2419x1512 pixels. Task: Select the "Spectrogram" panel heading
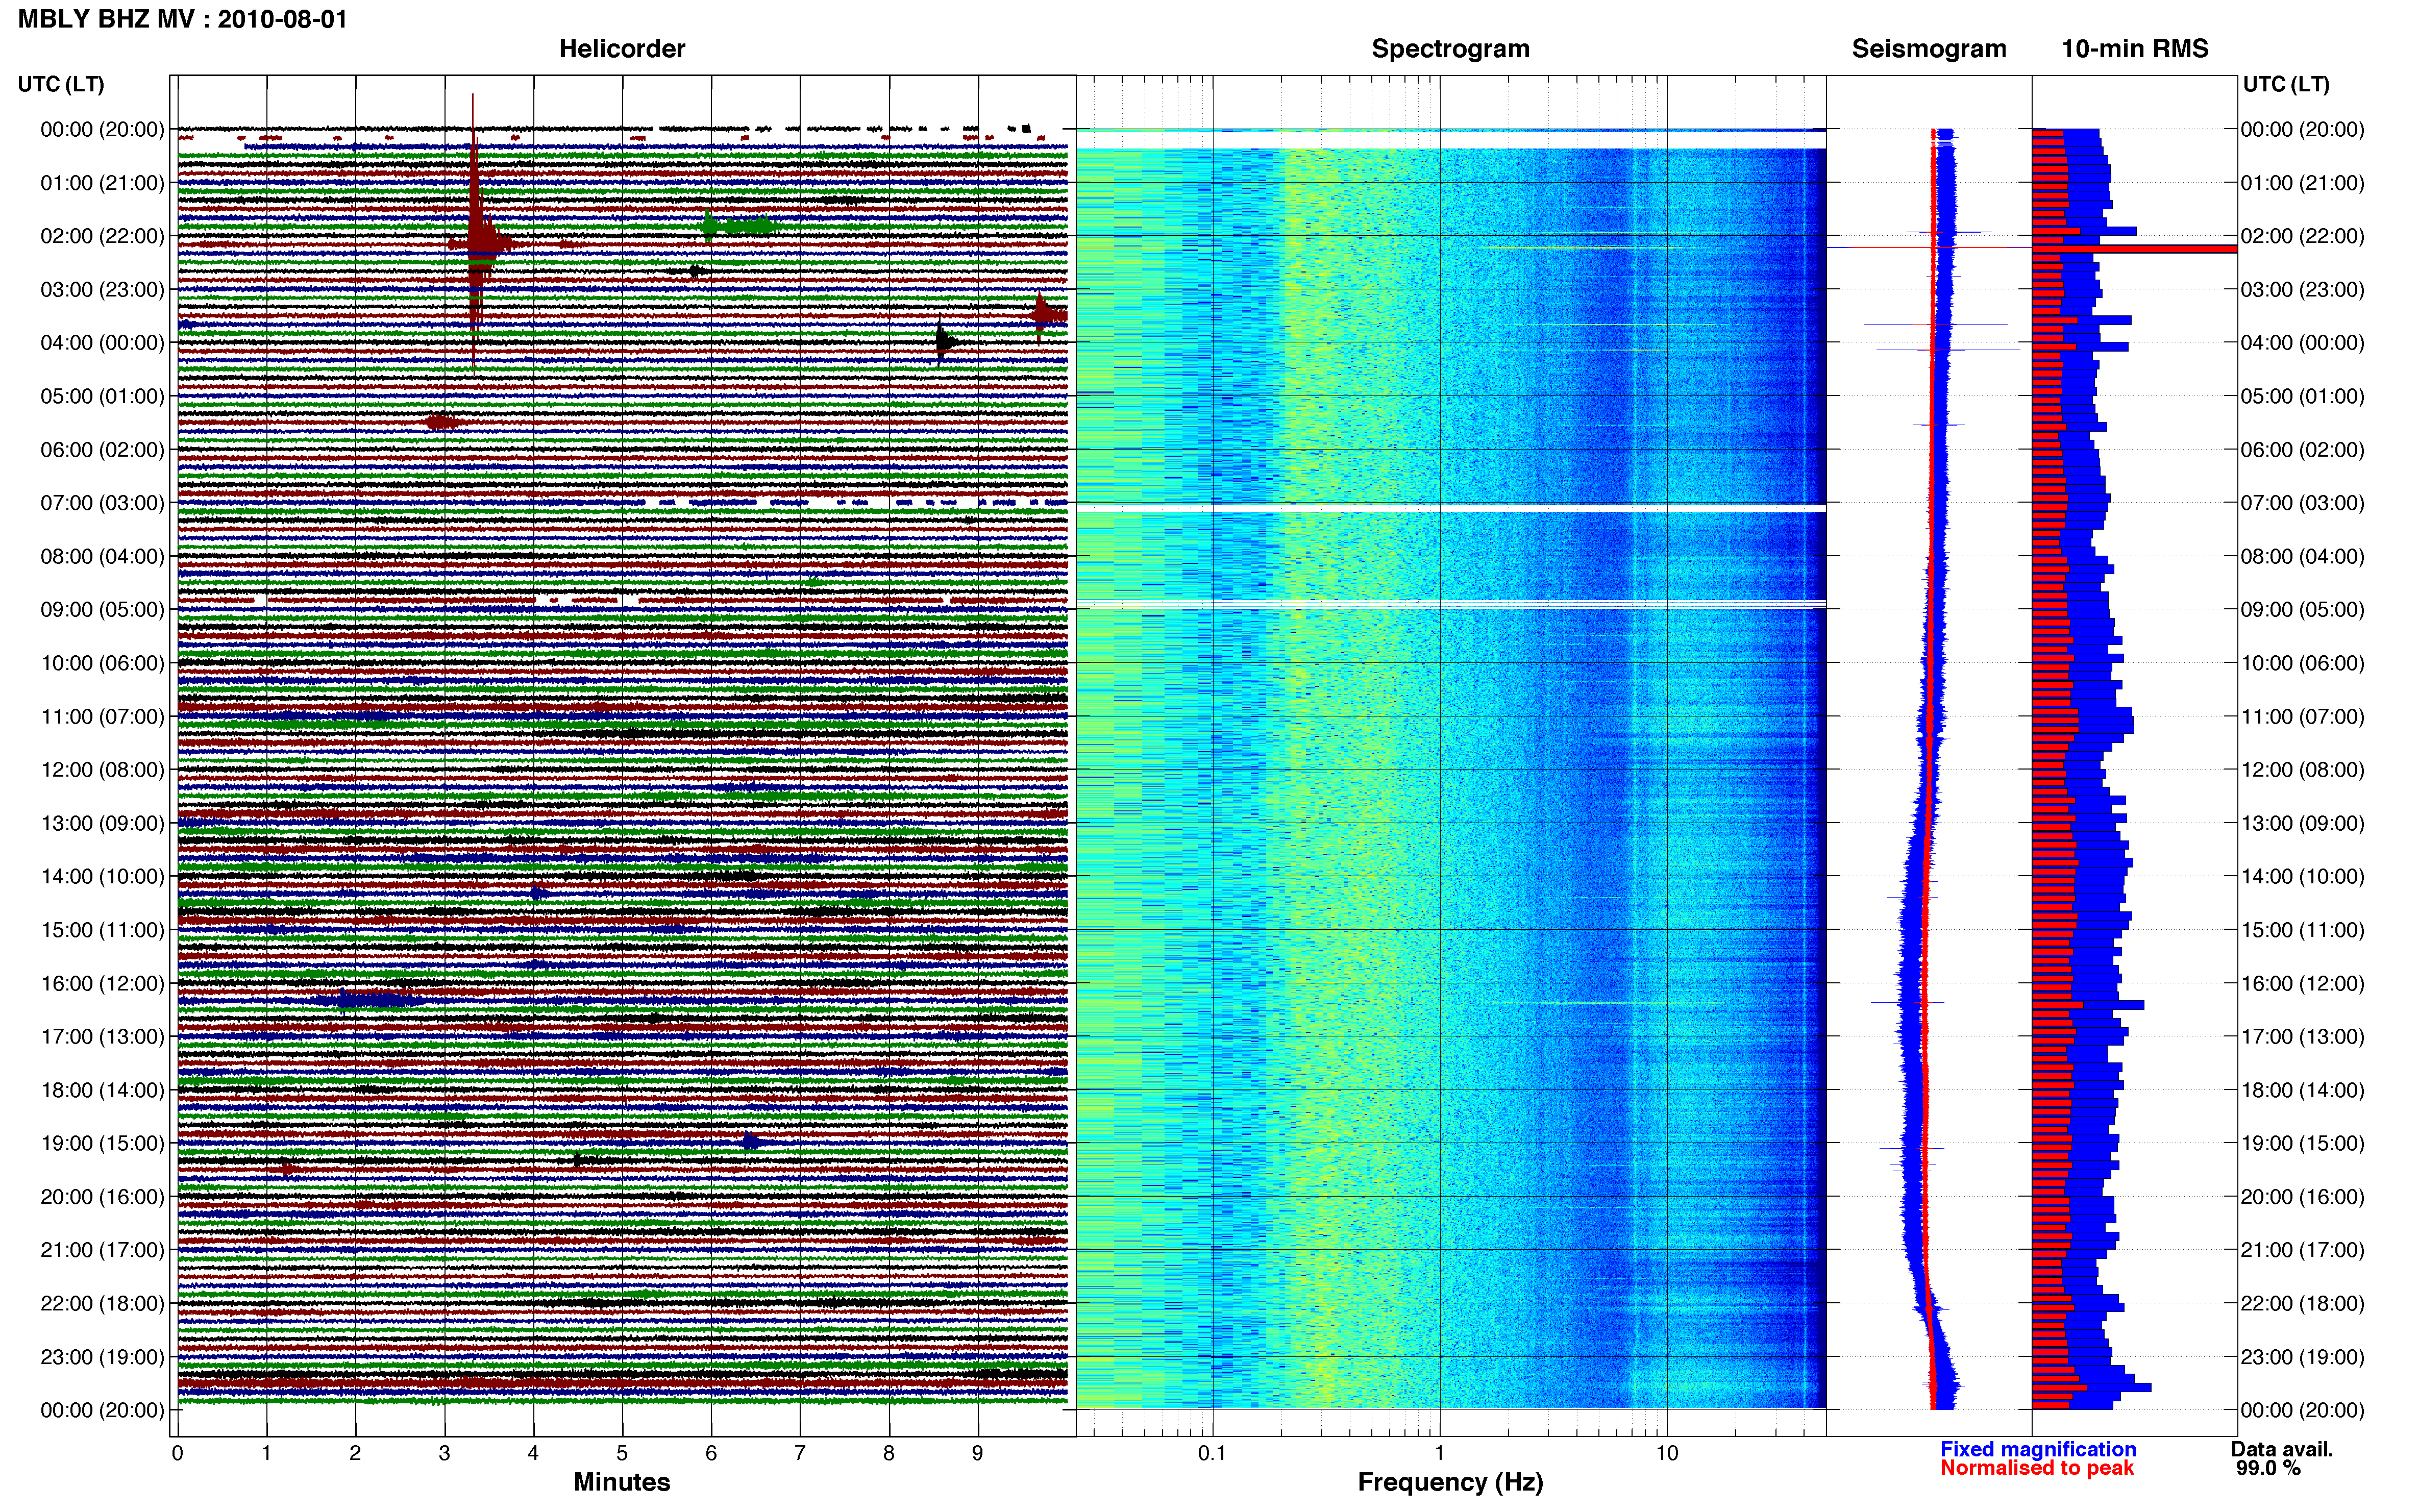(x=1450, y=49)
